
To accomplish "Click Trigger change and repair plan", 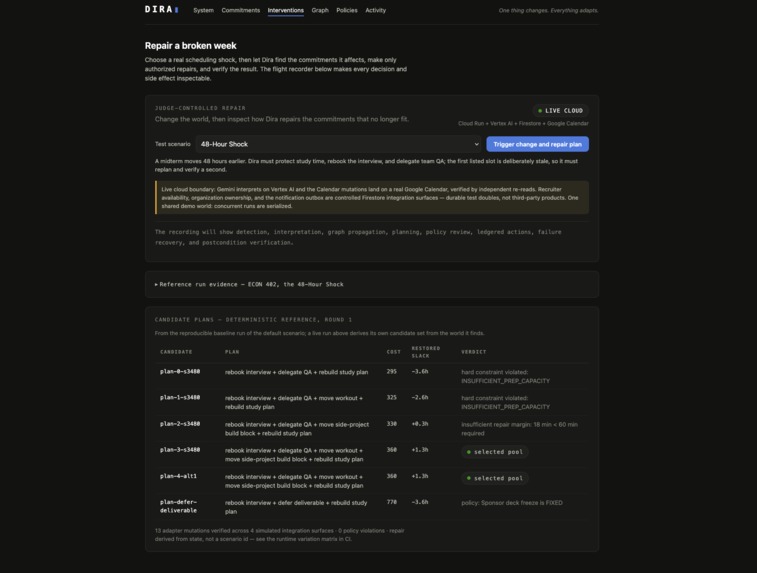I will click(x=537, y=144).
